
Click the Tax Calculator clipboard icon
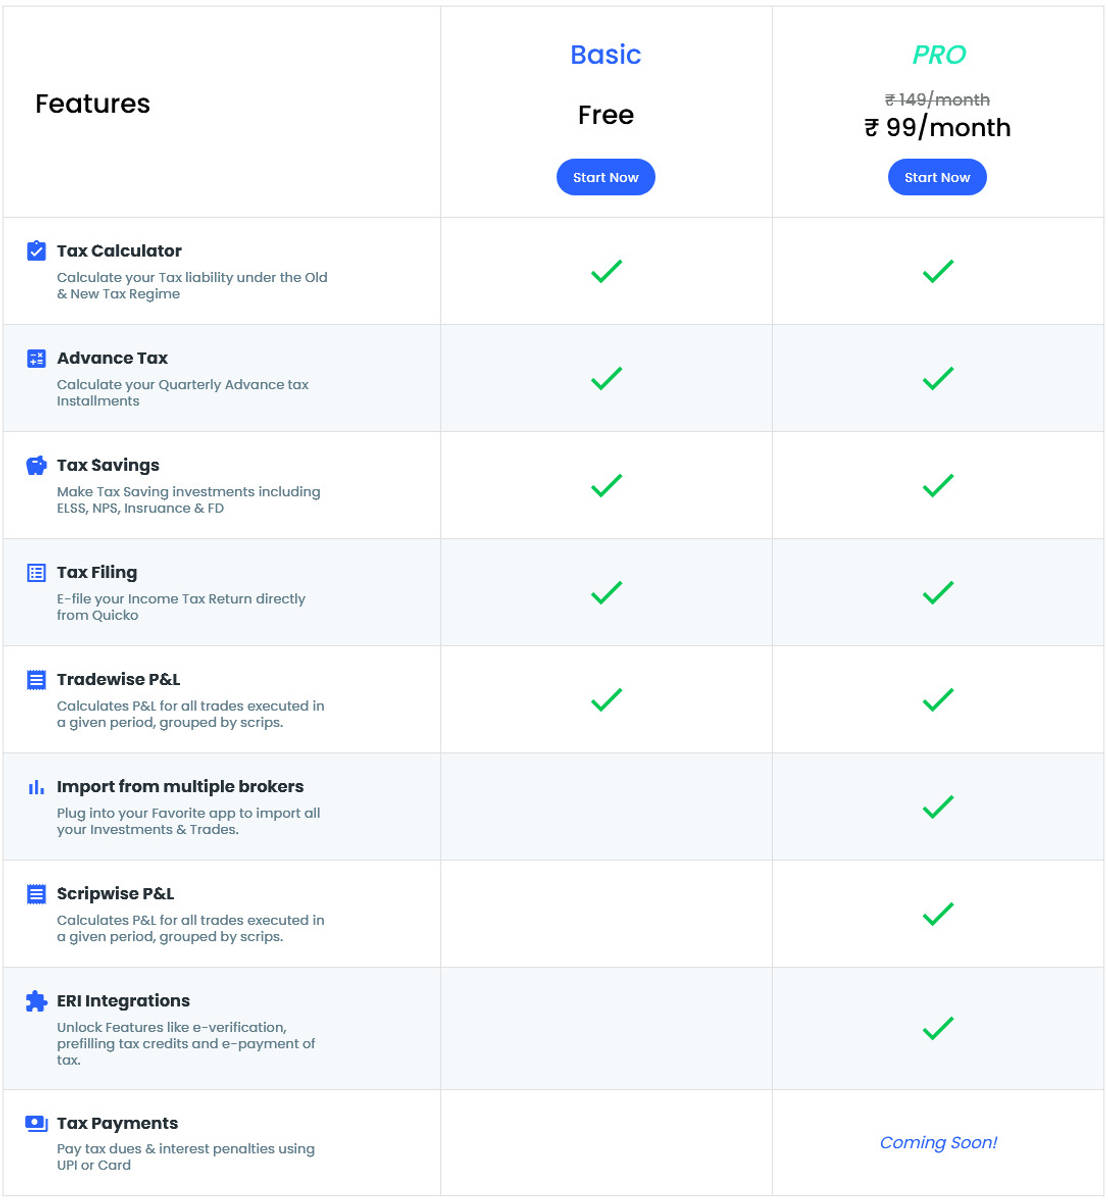pos(36,251)
